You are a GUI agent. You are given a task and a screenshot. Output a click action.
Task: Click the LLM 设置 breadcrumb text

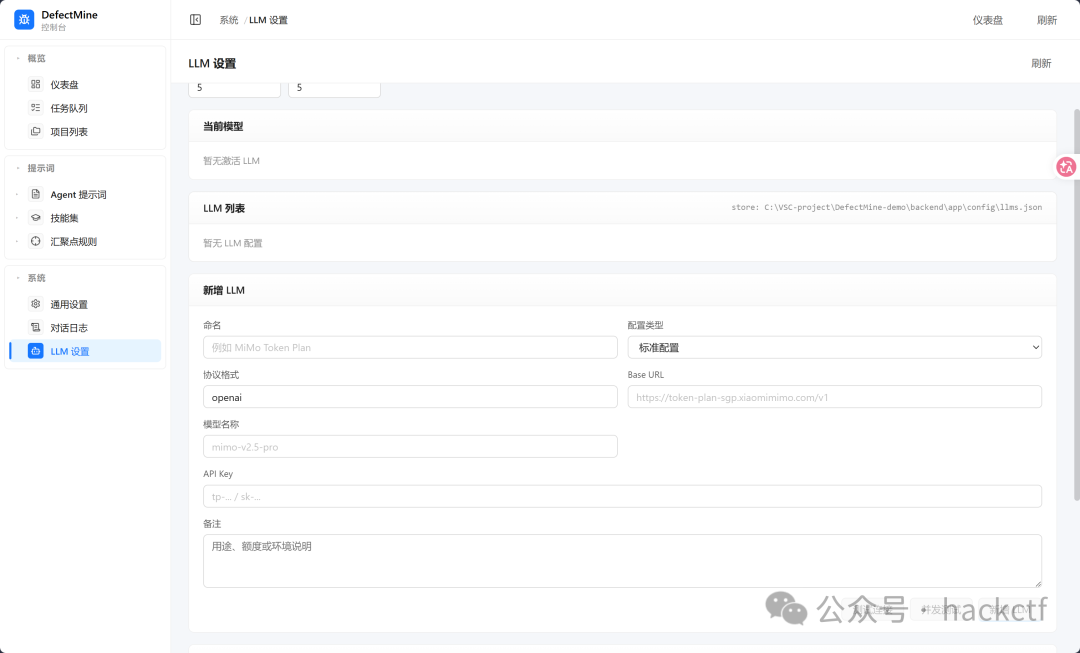click(269, 20)
